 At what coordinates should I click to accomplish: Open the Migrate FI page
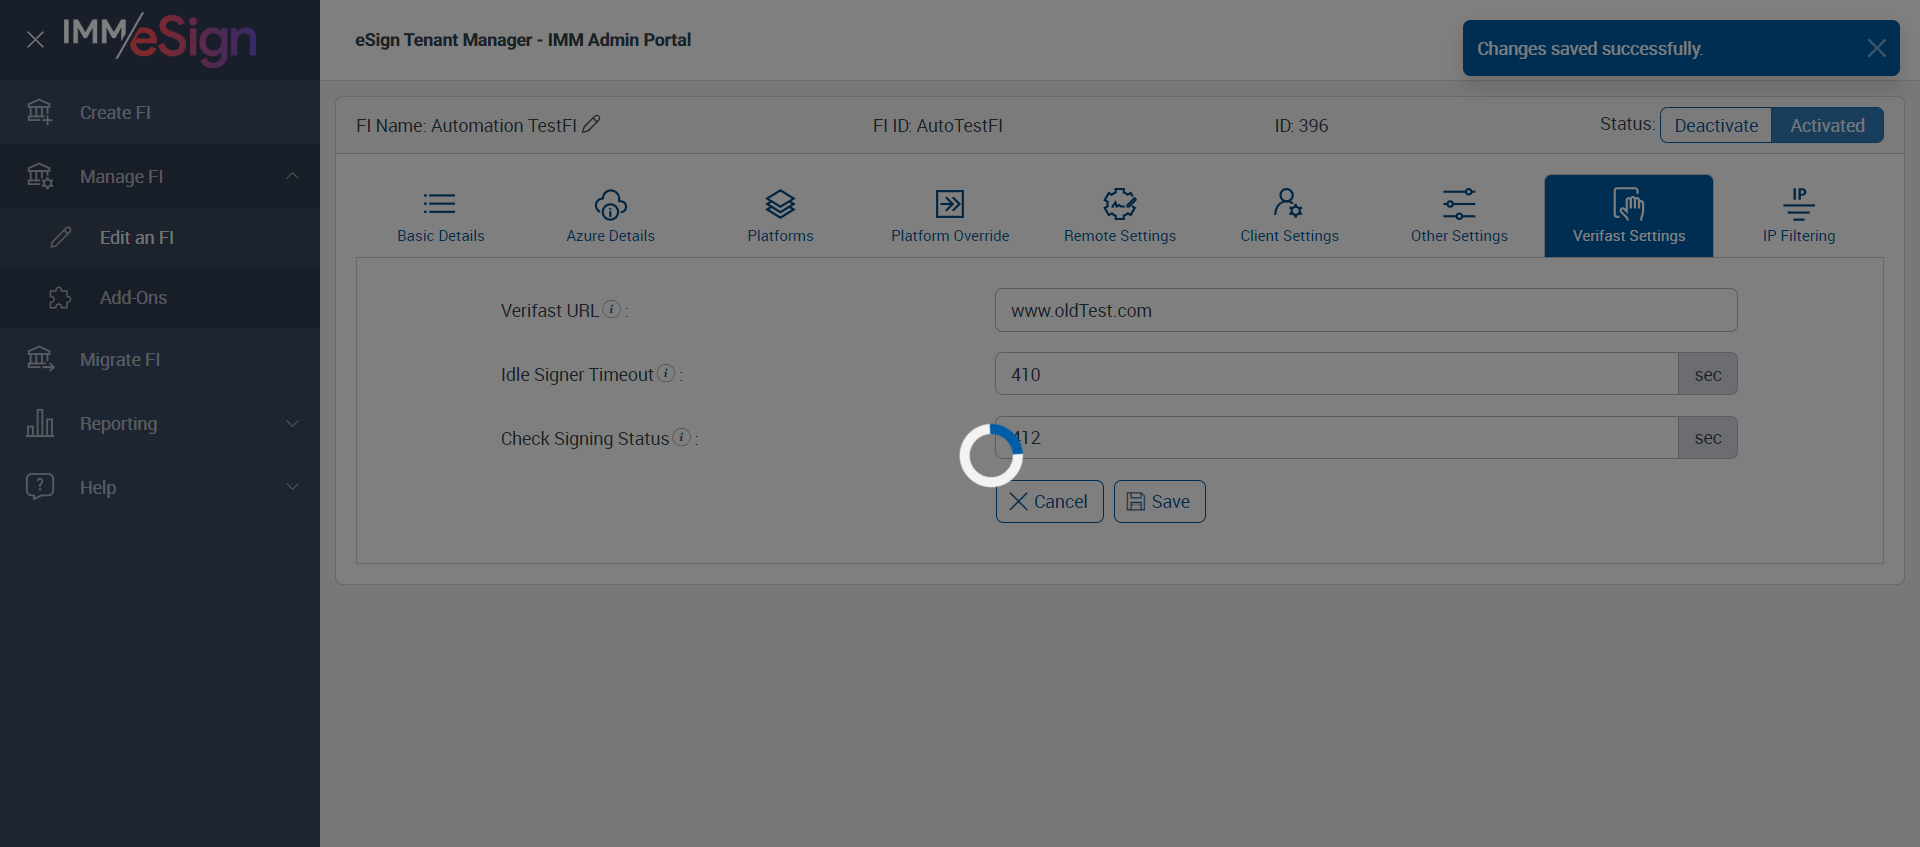160,359
